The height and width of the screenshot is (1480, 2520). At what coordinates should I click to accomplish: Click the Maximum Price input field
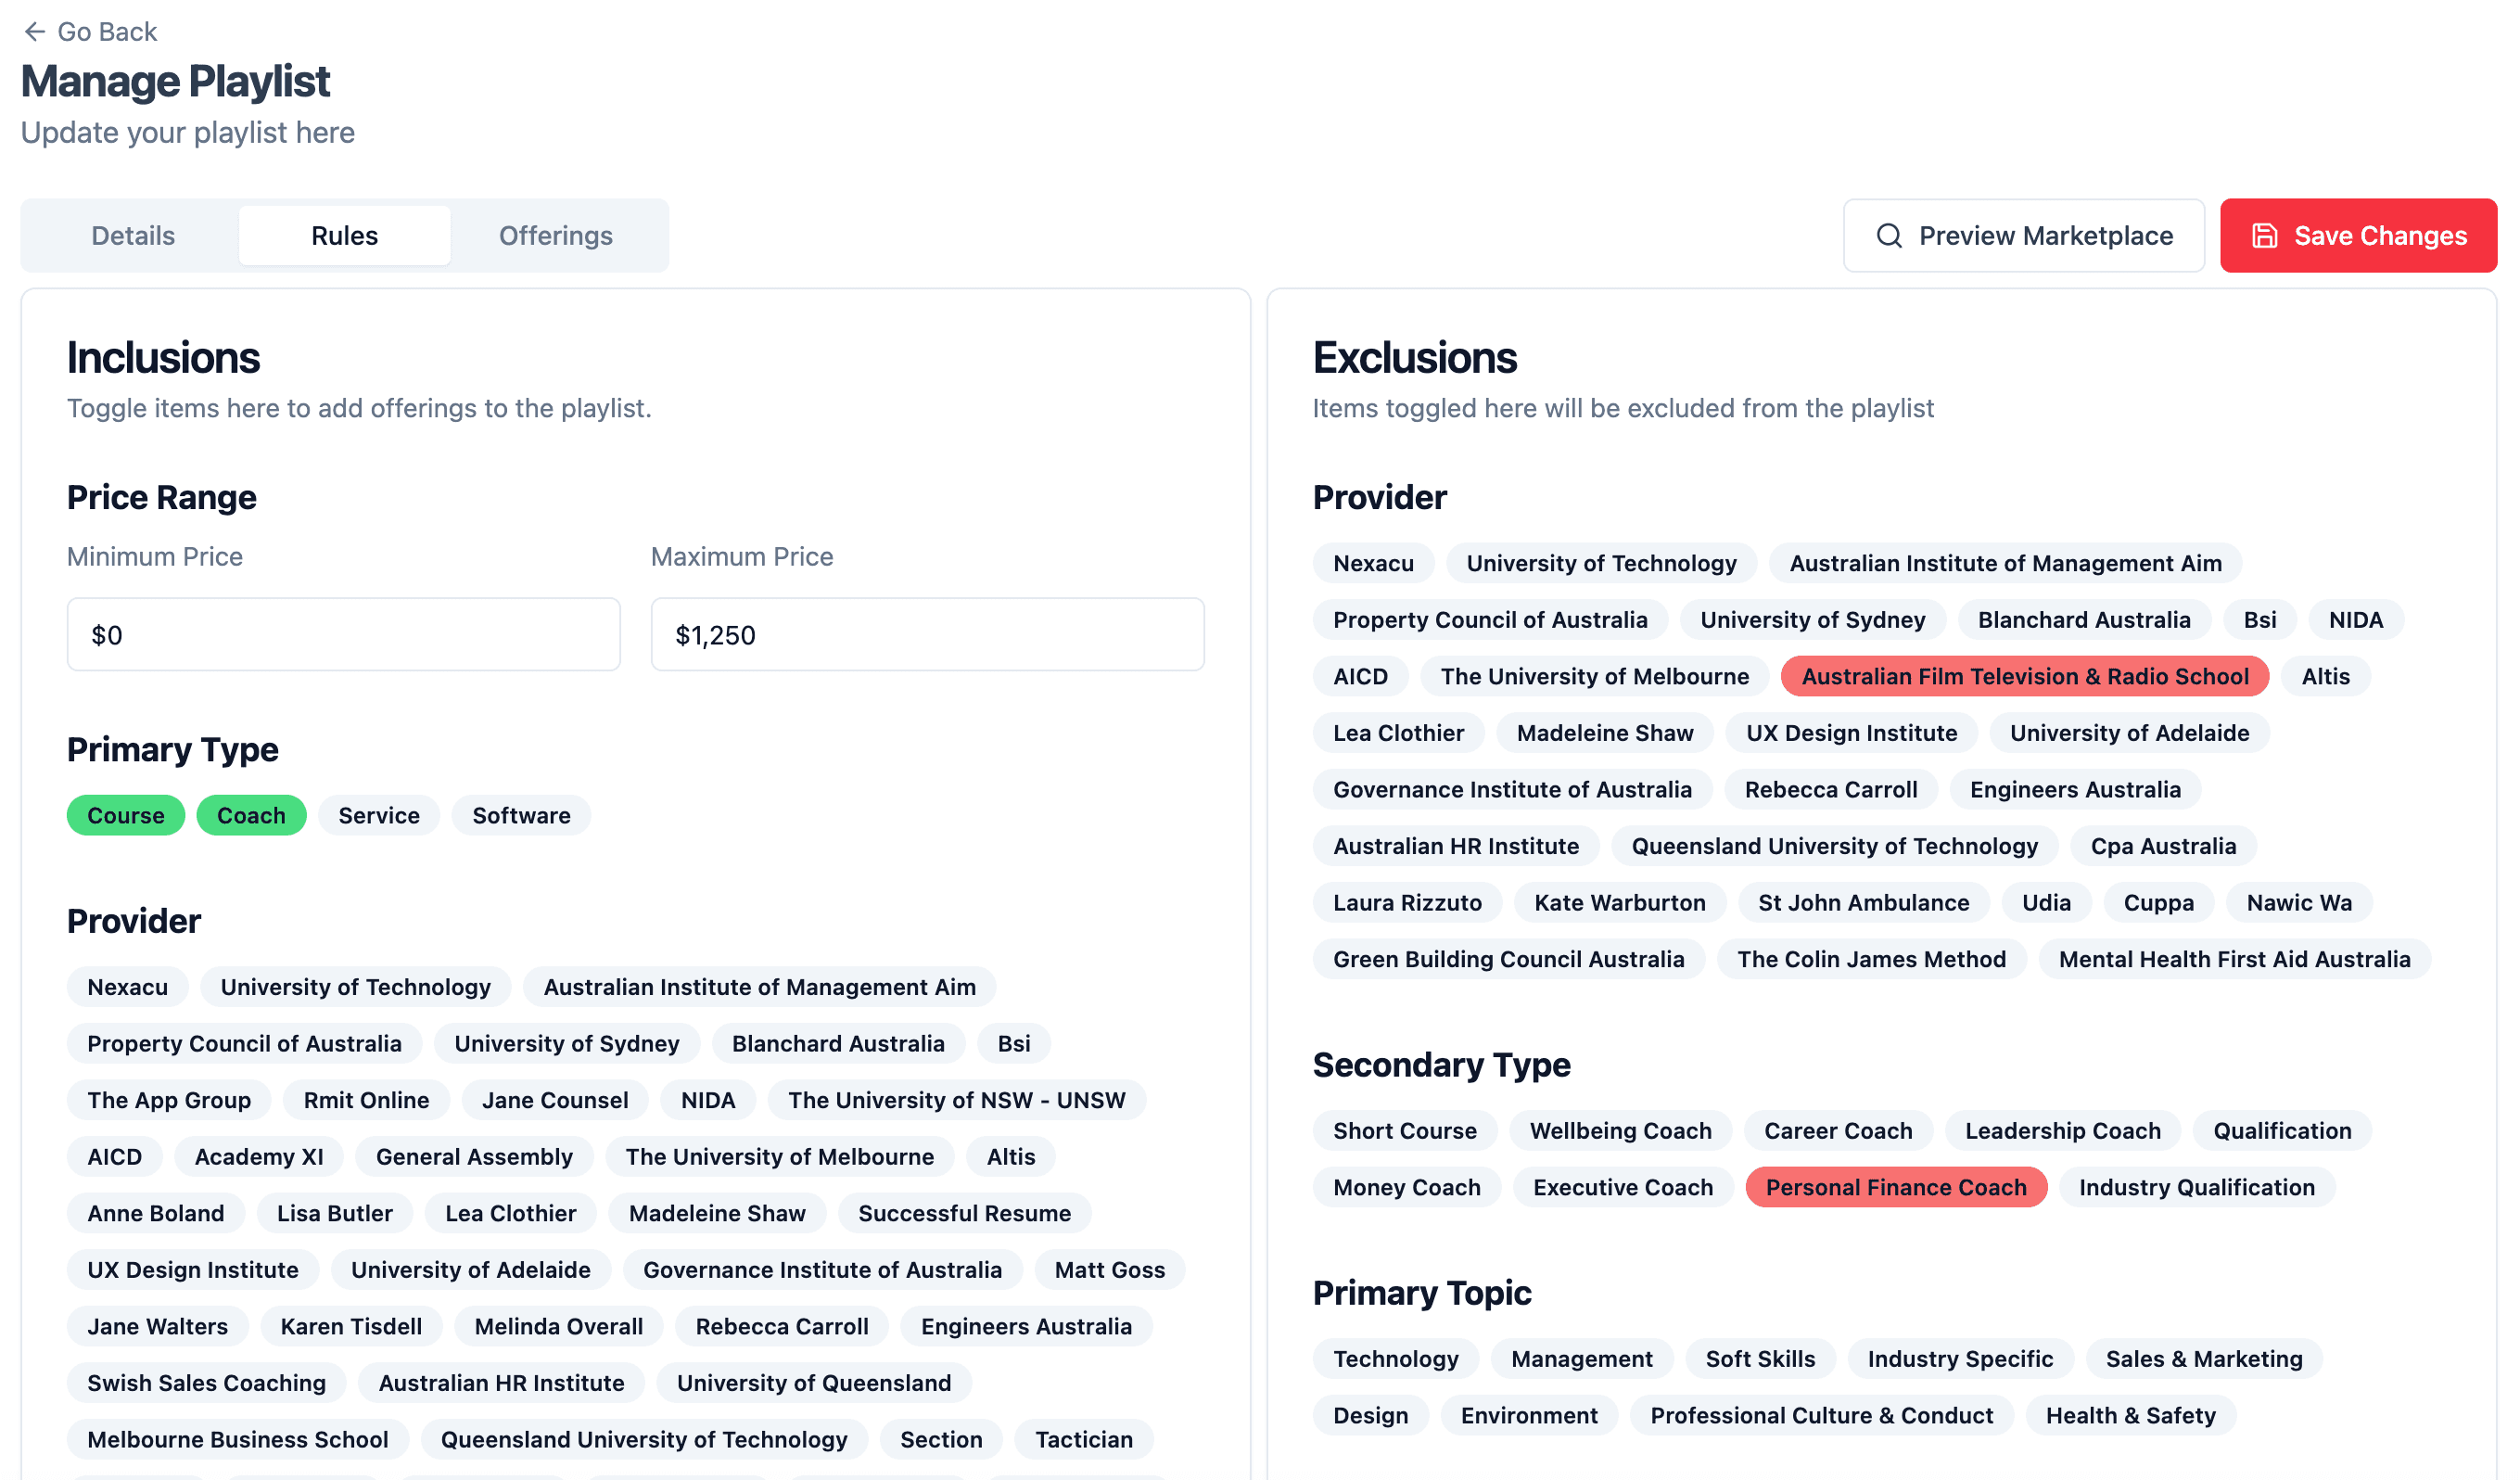tap(927, 635)
